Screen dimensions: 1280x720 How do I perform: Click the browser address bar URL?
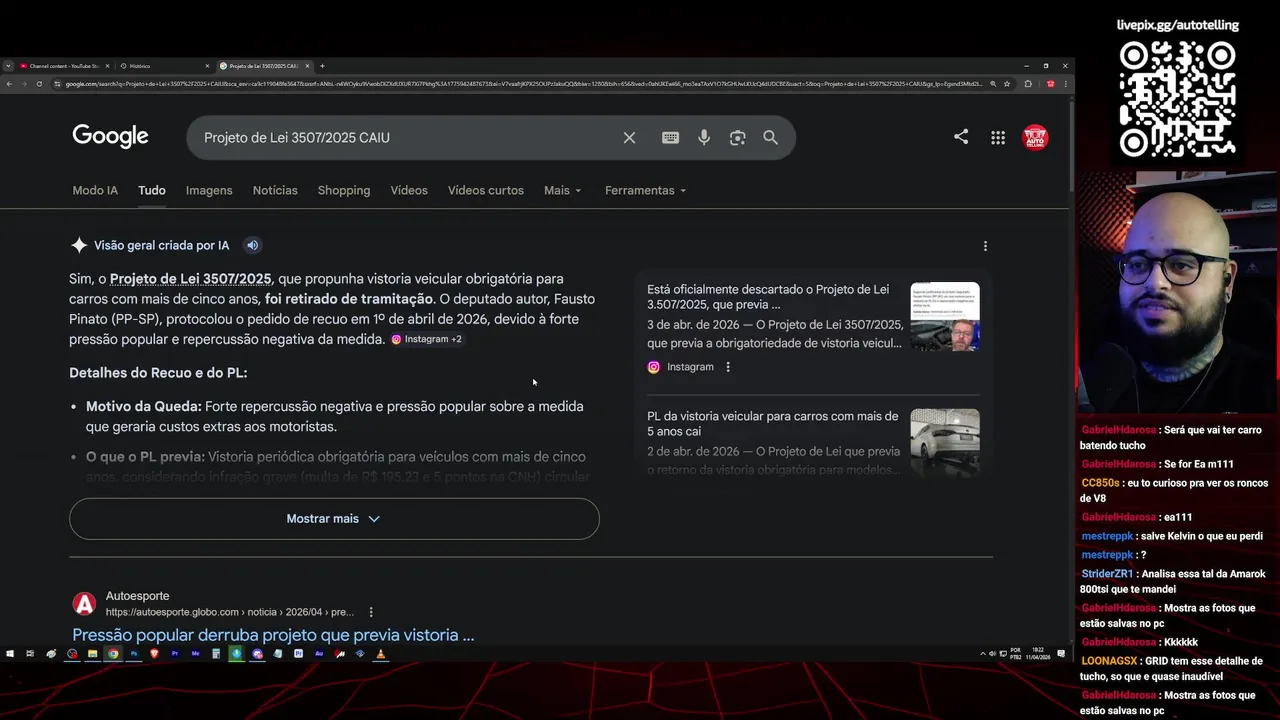523,84
